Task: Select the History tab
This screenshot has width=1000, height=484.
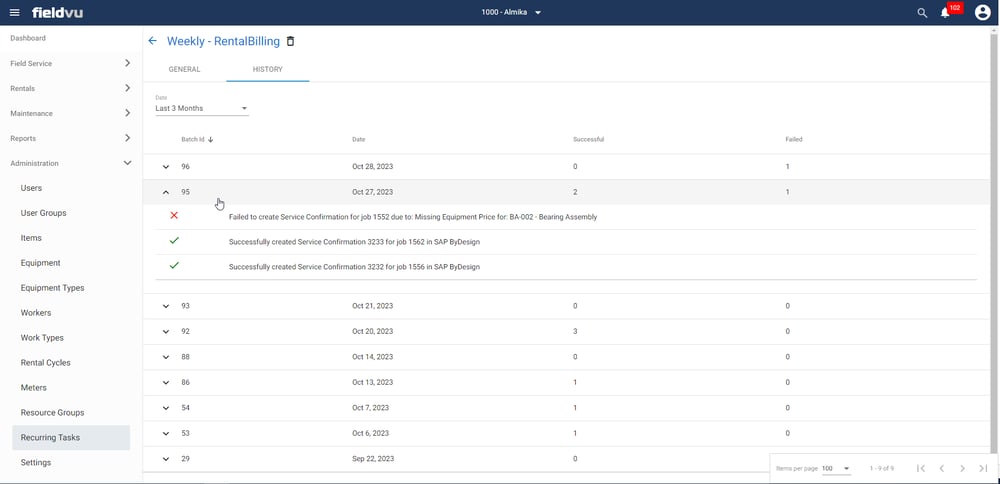Action: (267, 70)
